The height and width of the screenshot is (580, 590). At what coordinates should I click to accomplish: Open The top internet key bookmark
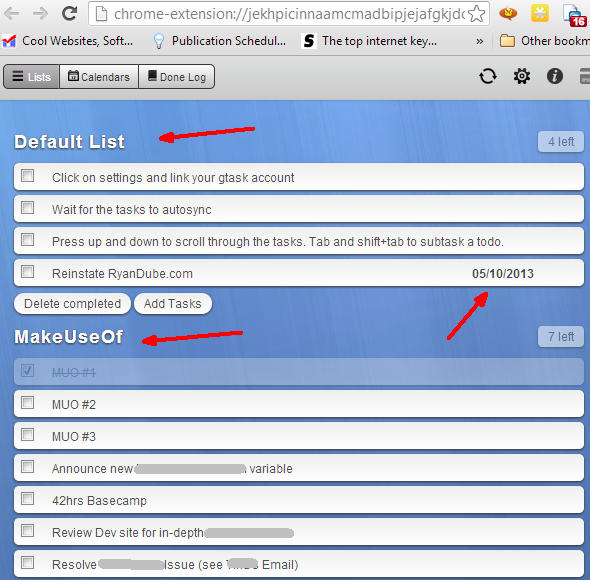coord(370,41)
